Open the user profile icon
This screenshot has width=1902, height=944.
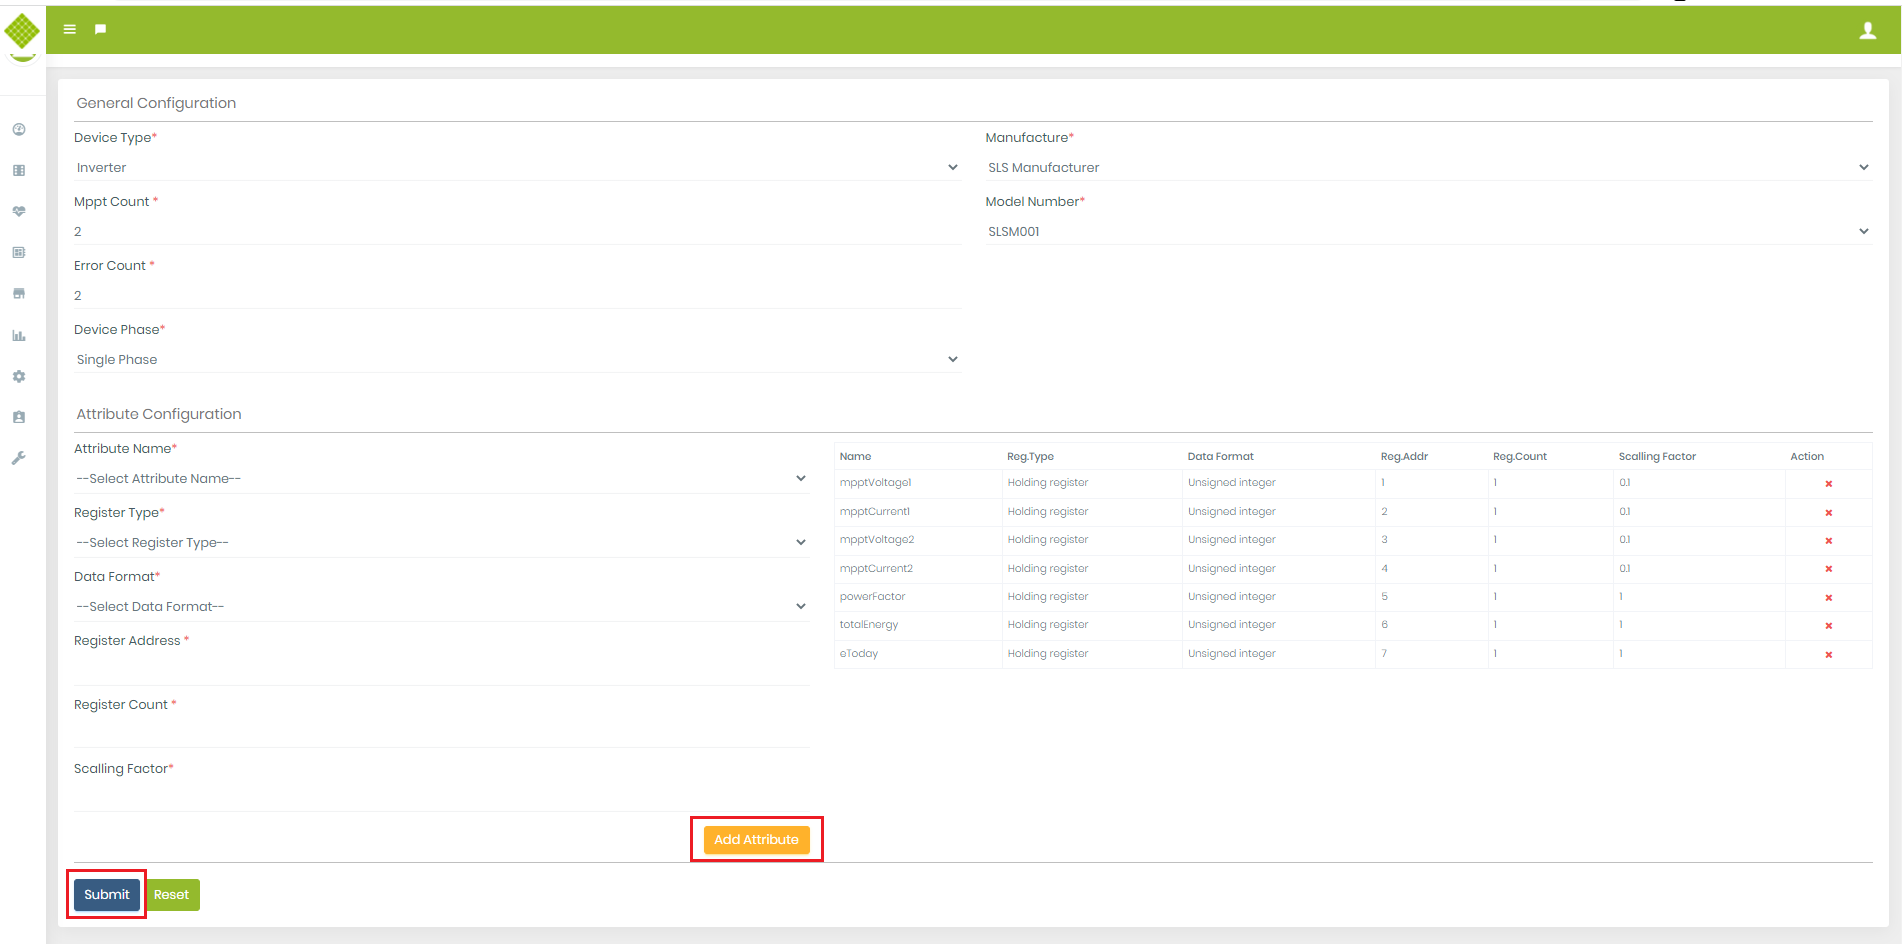(x=1867, y=31)
